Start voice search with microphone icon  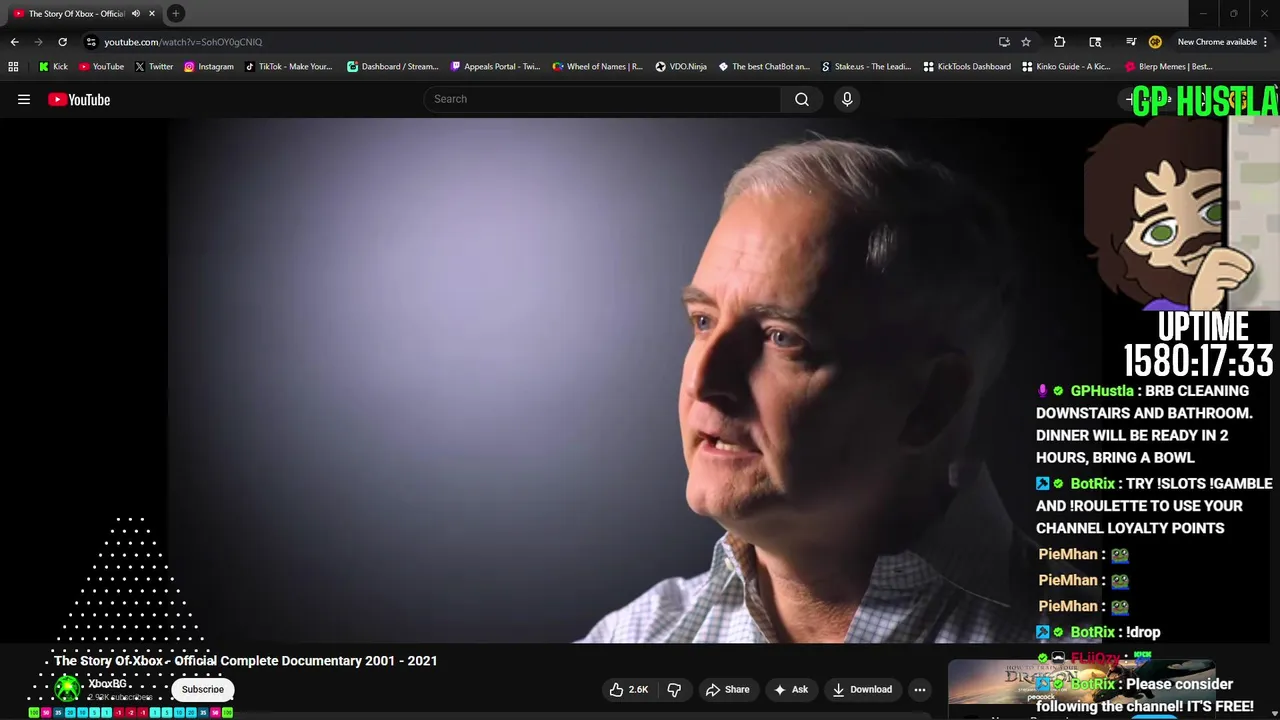tap(847, 99)
